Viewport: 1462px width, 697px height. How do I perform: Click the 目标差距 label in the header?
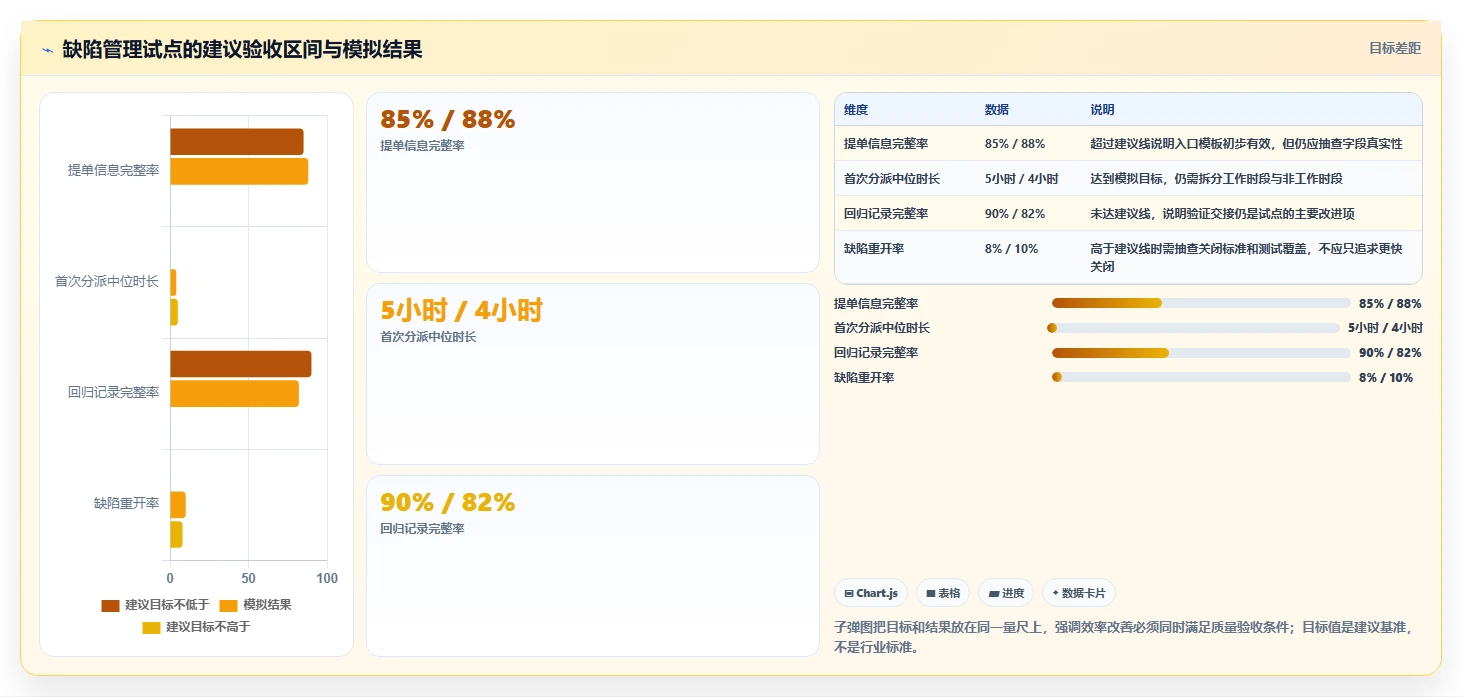click(x=1395, y=48)
